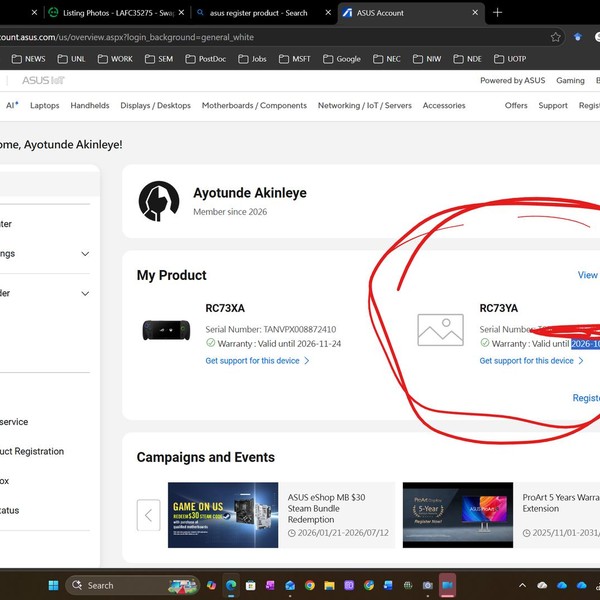Open the Mail app in the taskbar
The width and height of the screenshot is (600, 600).
coord(290,585)
